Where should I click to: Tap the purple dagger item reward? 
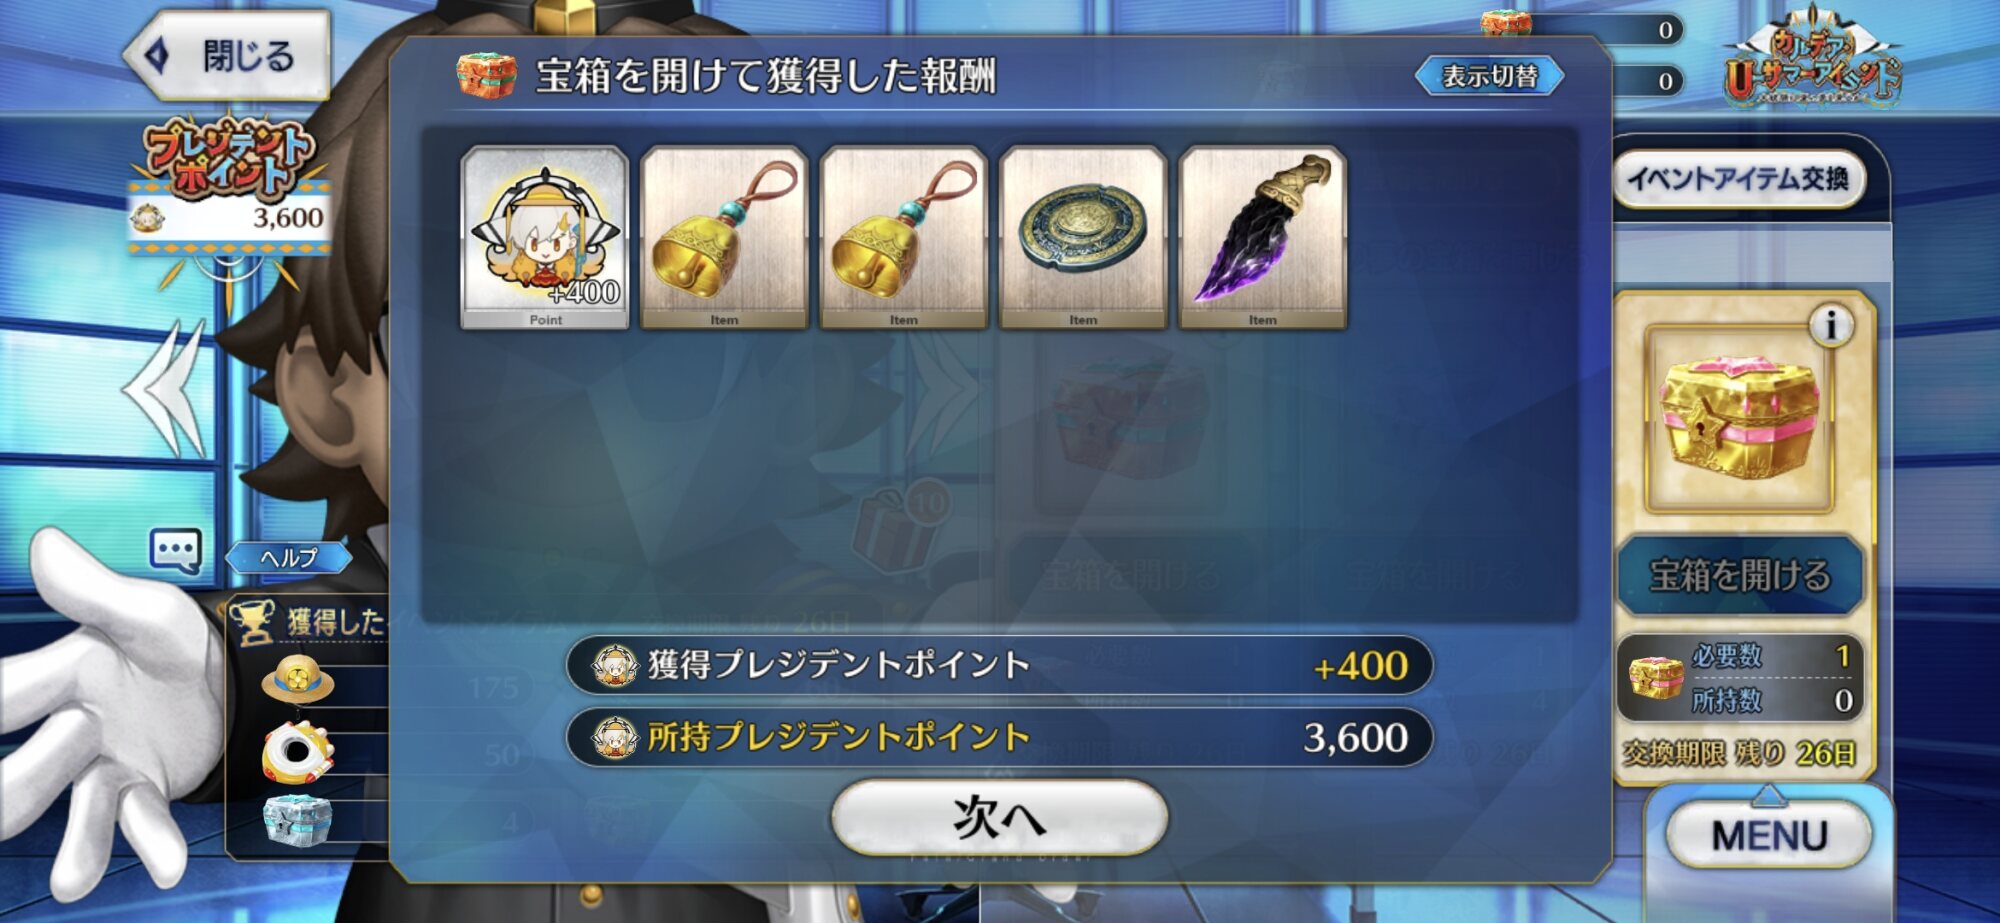click(1263, 238)
